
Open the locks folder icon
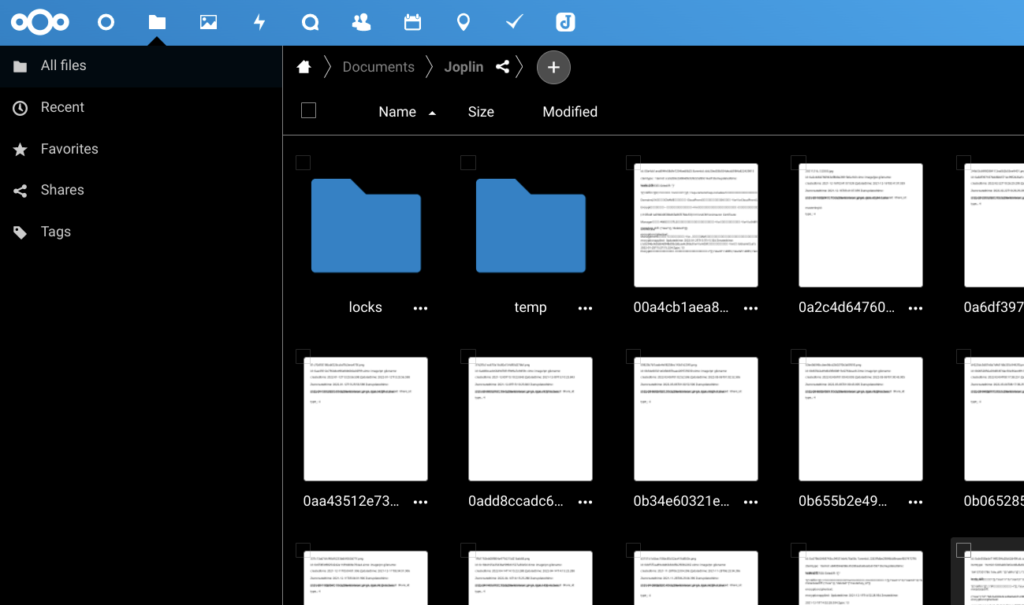tap(366, 225)
